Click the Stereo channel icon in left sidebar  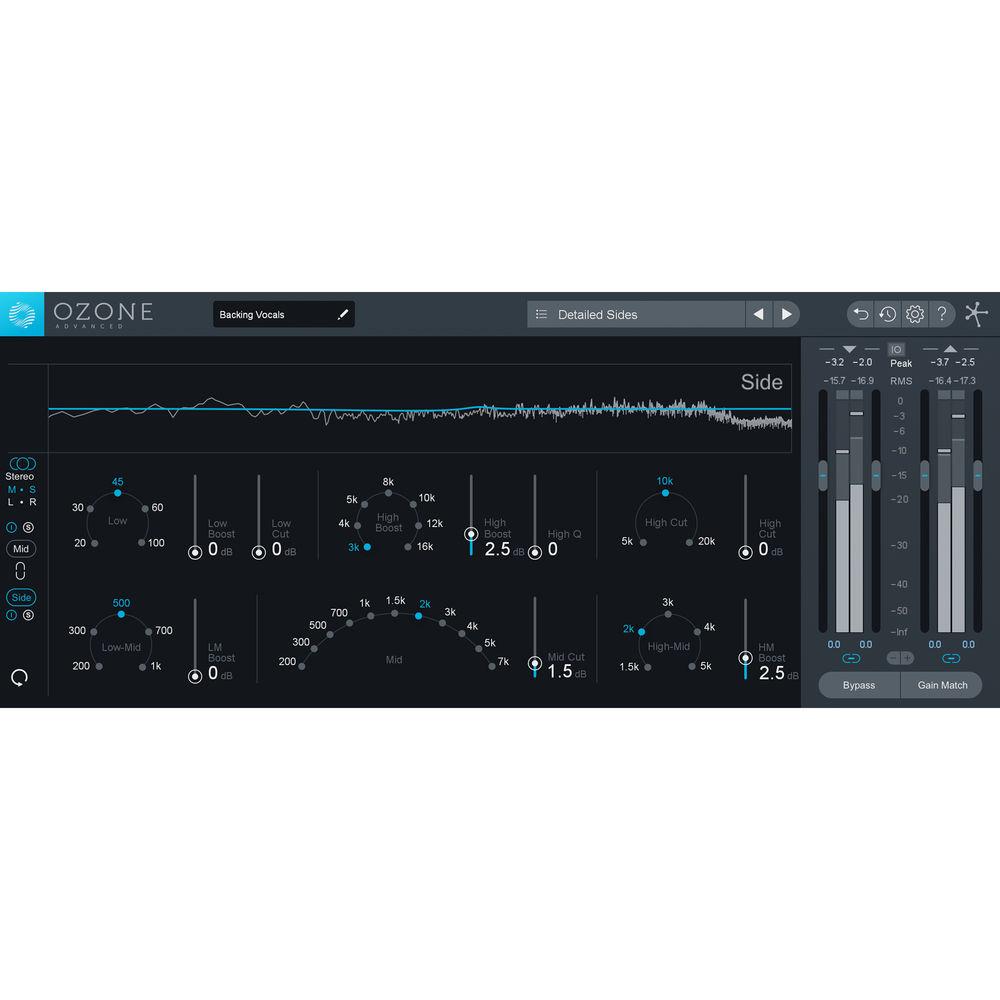coord(22,462)
